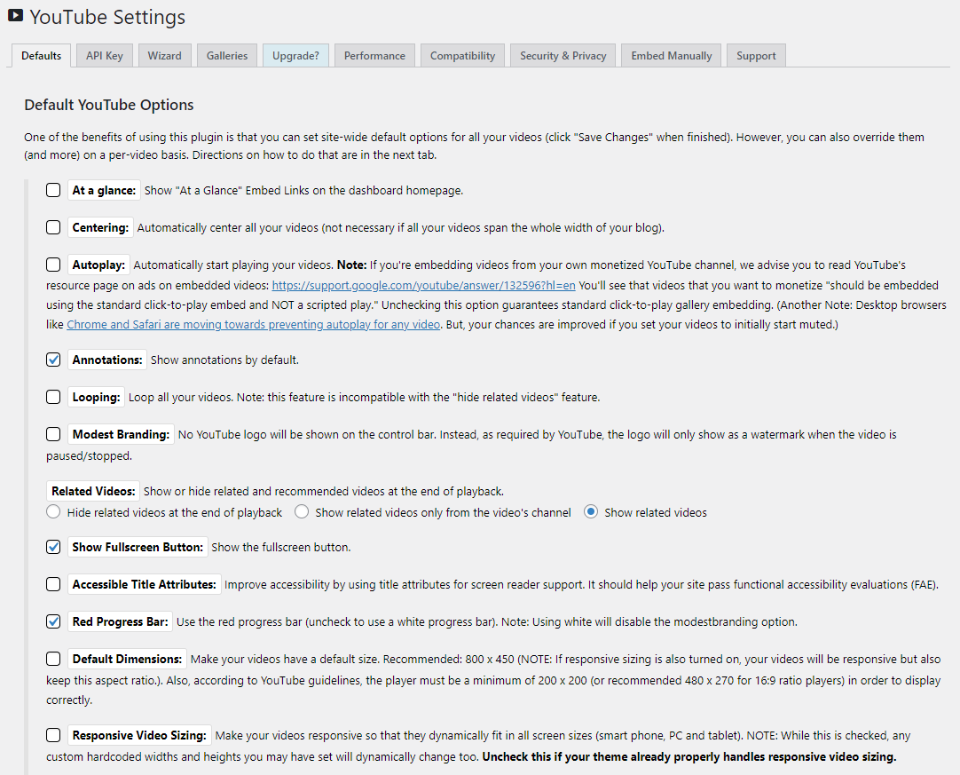This screenshot has width=960, height=775.
Task: Click the Default YouTube Options heading
Action: 109,105
